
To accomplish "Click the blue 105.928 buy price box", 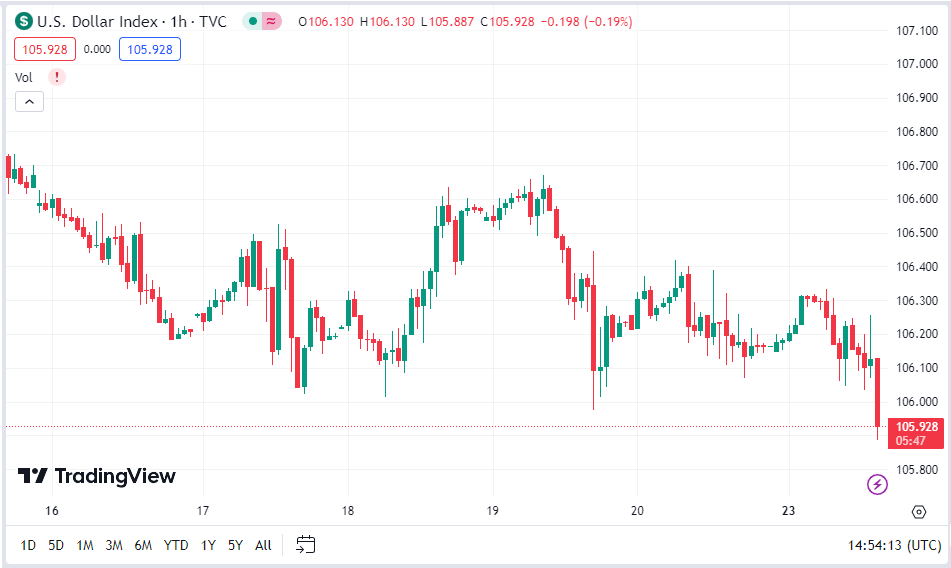I will click(150, 50).
